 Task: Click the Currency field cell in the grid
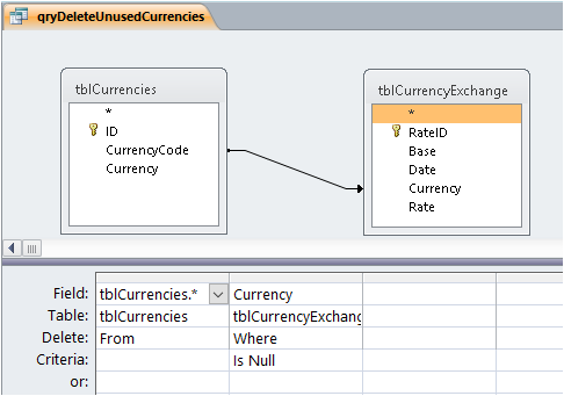click(296, 294)
